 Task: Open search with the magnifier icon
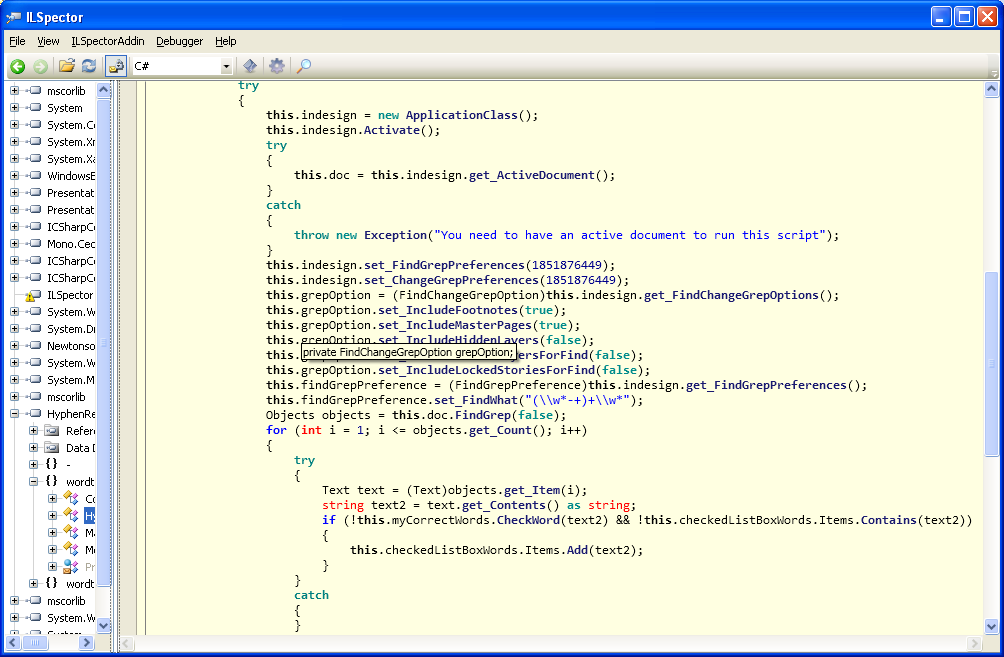pyautogui.click(x=304, y=66)
